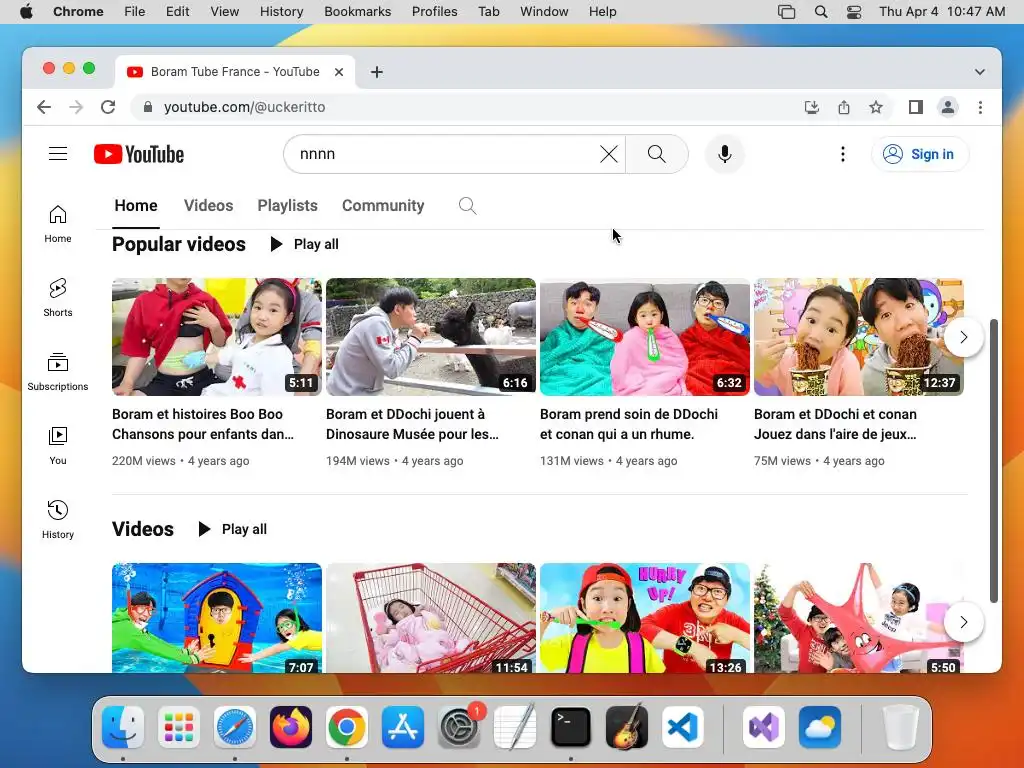The height and width of the screenshot is (768, 1024).
Task: View site info lock icon
Action: click(x=148, y=107)
